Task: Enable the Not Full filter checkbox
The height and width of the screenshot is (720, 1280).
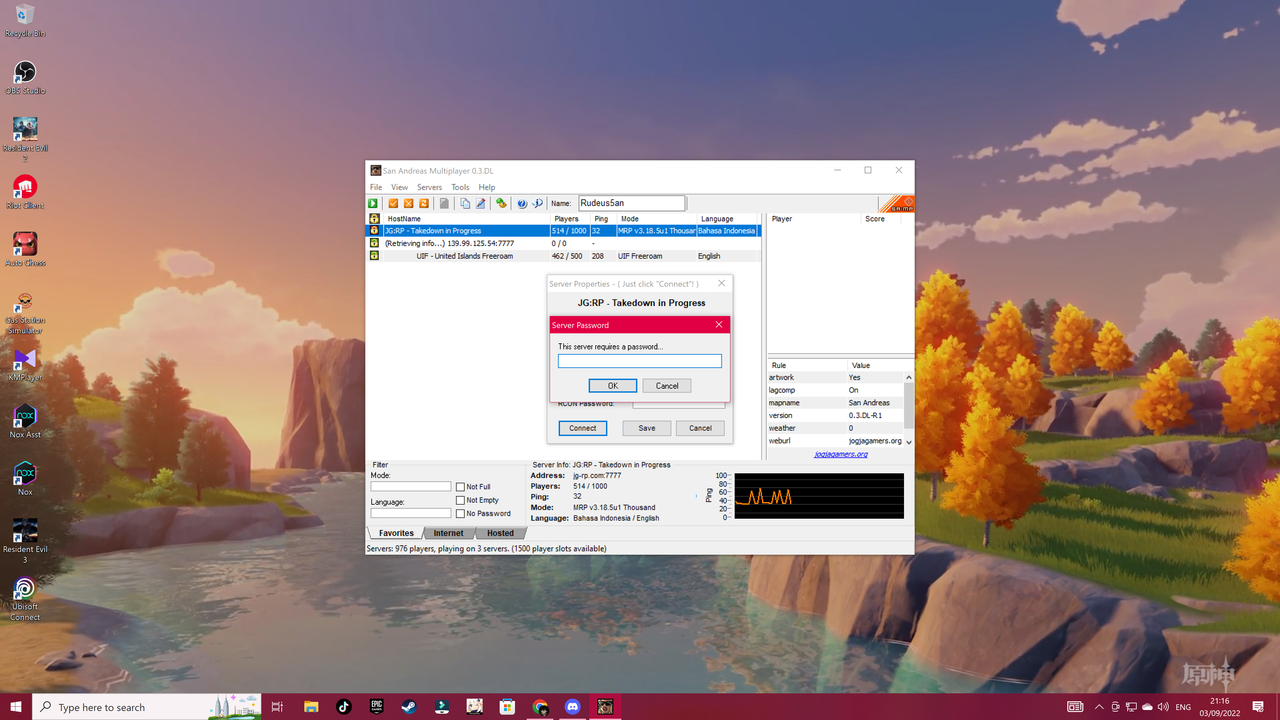Action: click(x=460, y=487)
